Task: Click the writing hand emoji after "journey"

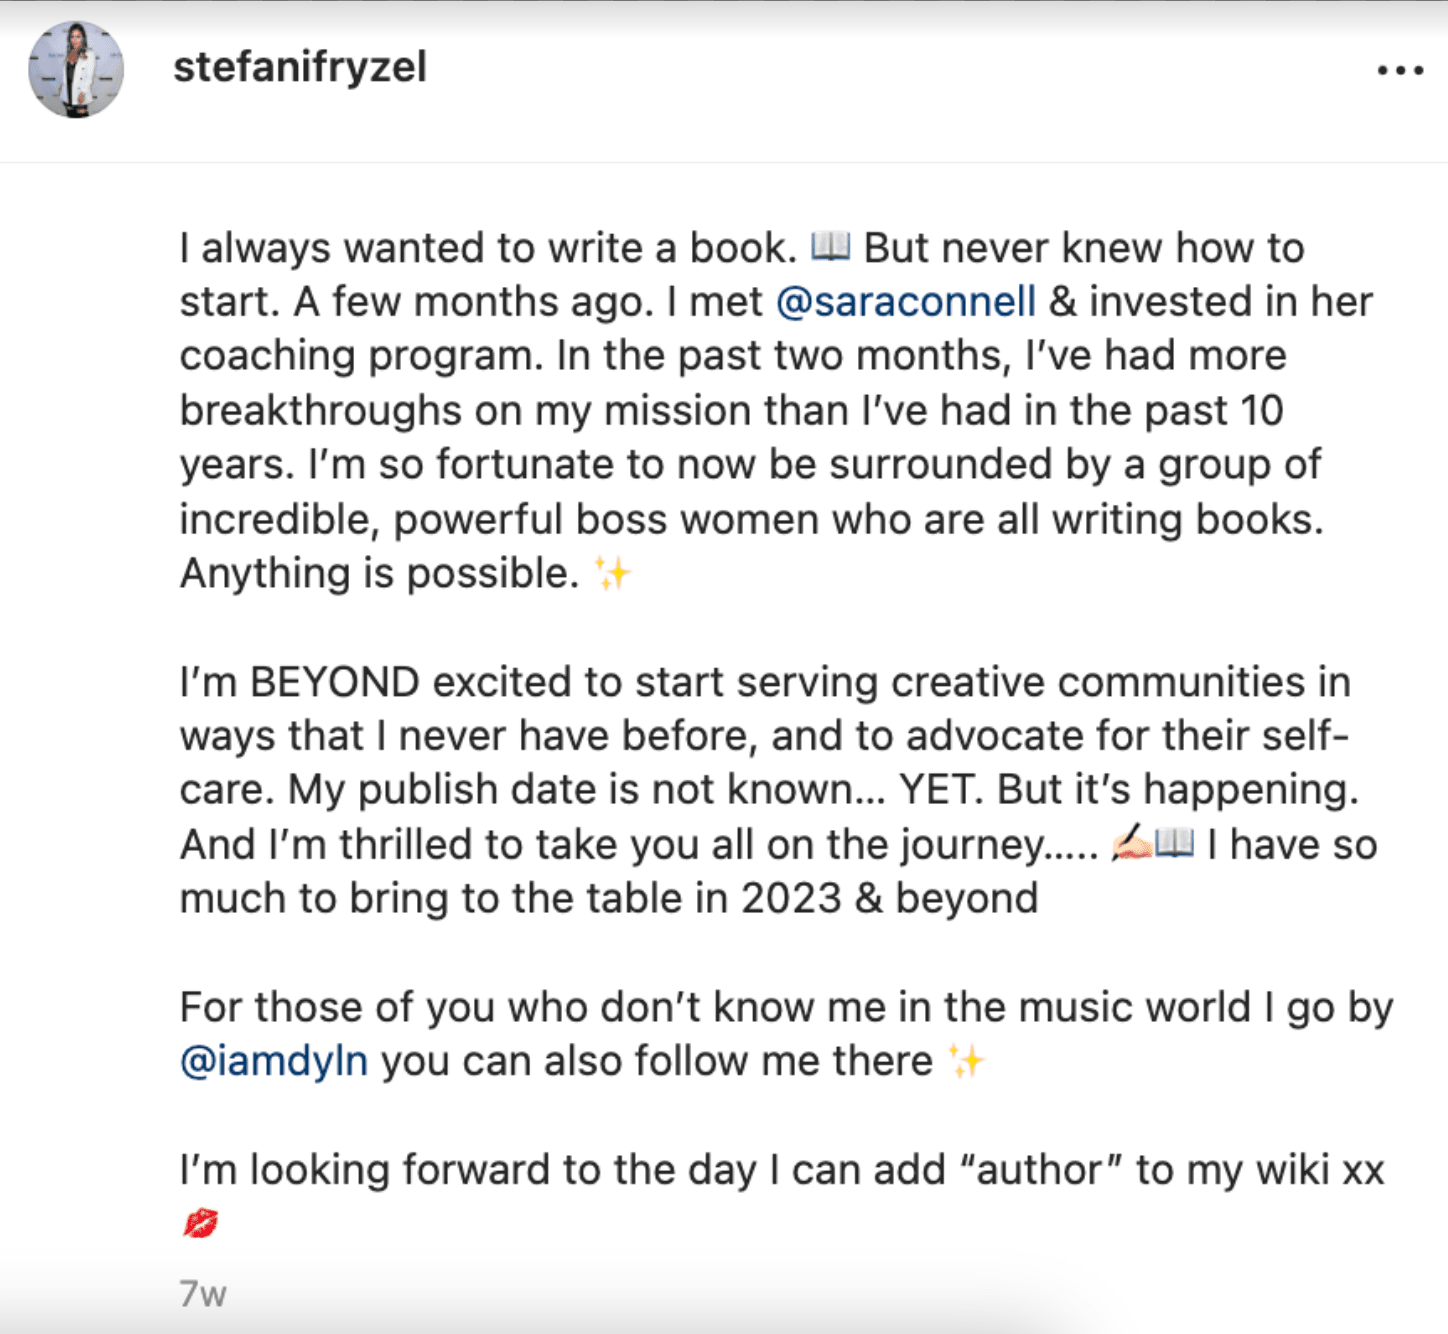Action: click(1131, 844)
